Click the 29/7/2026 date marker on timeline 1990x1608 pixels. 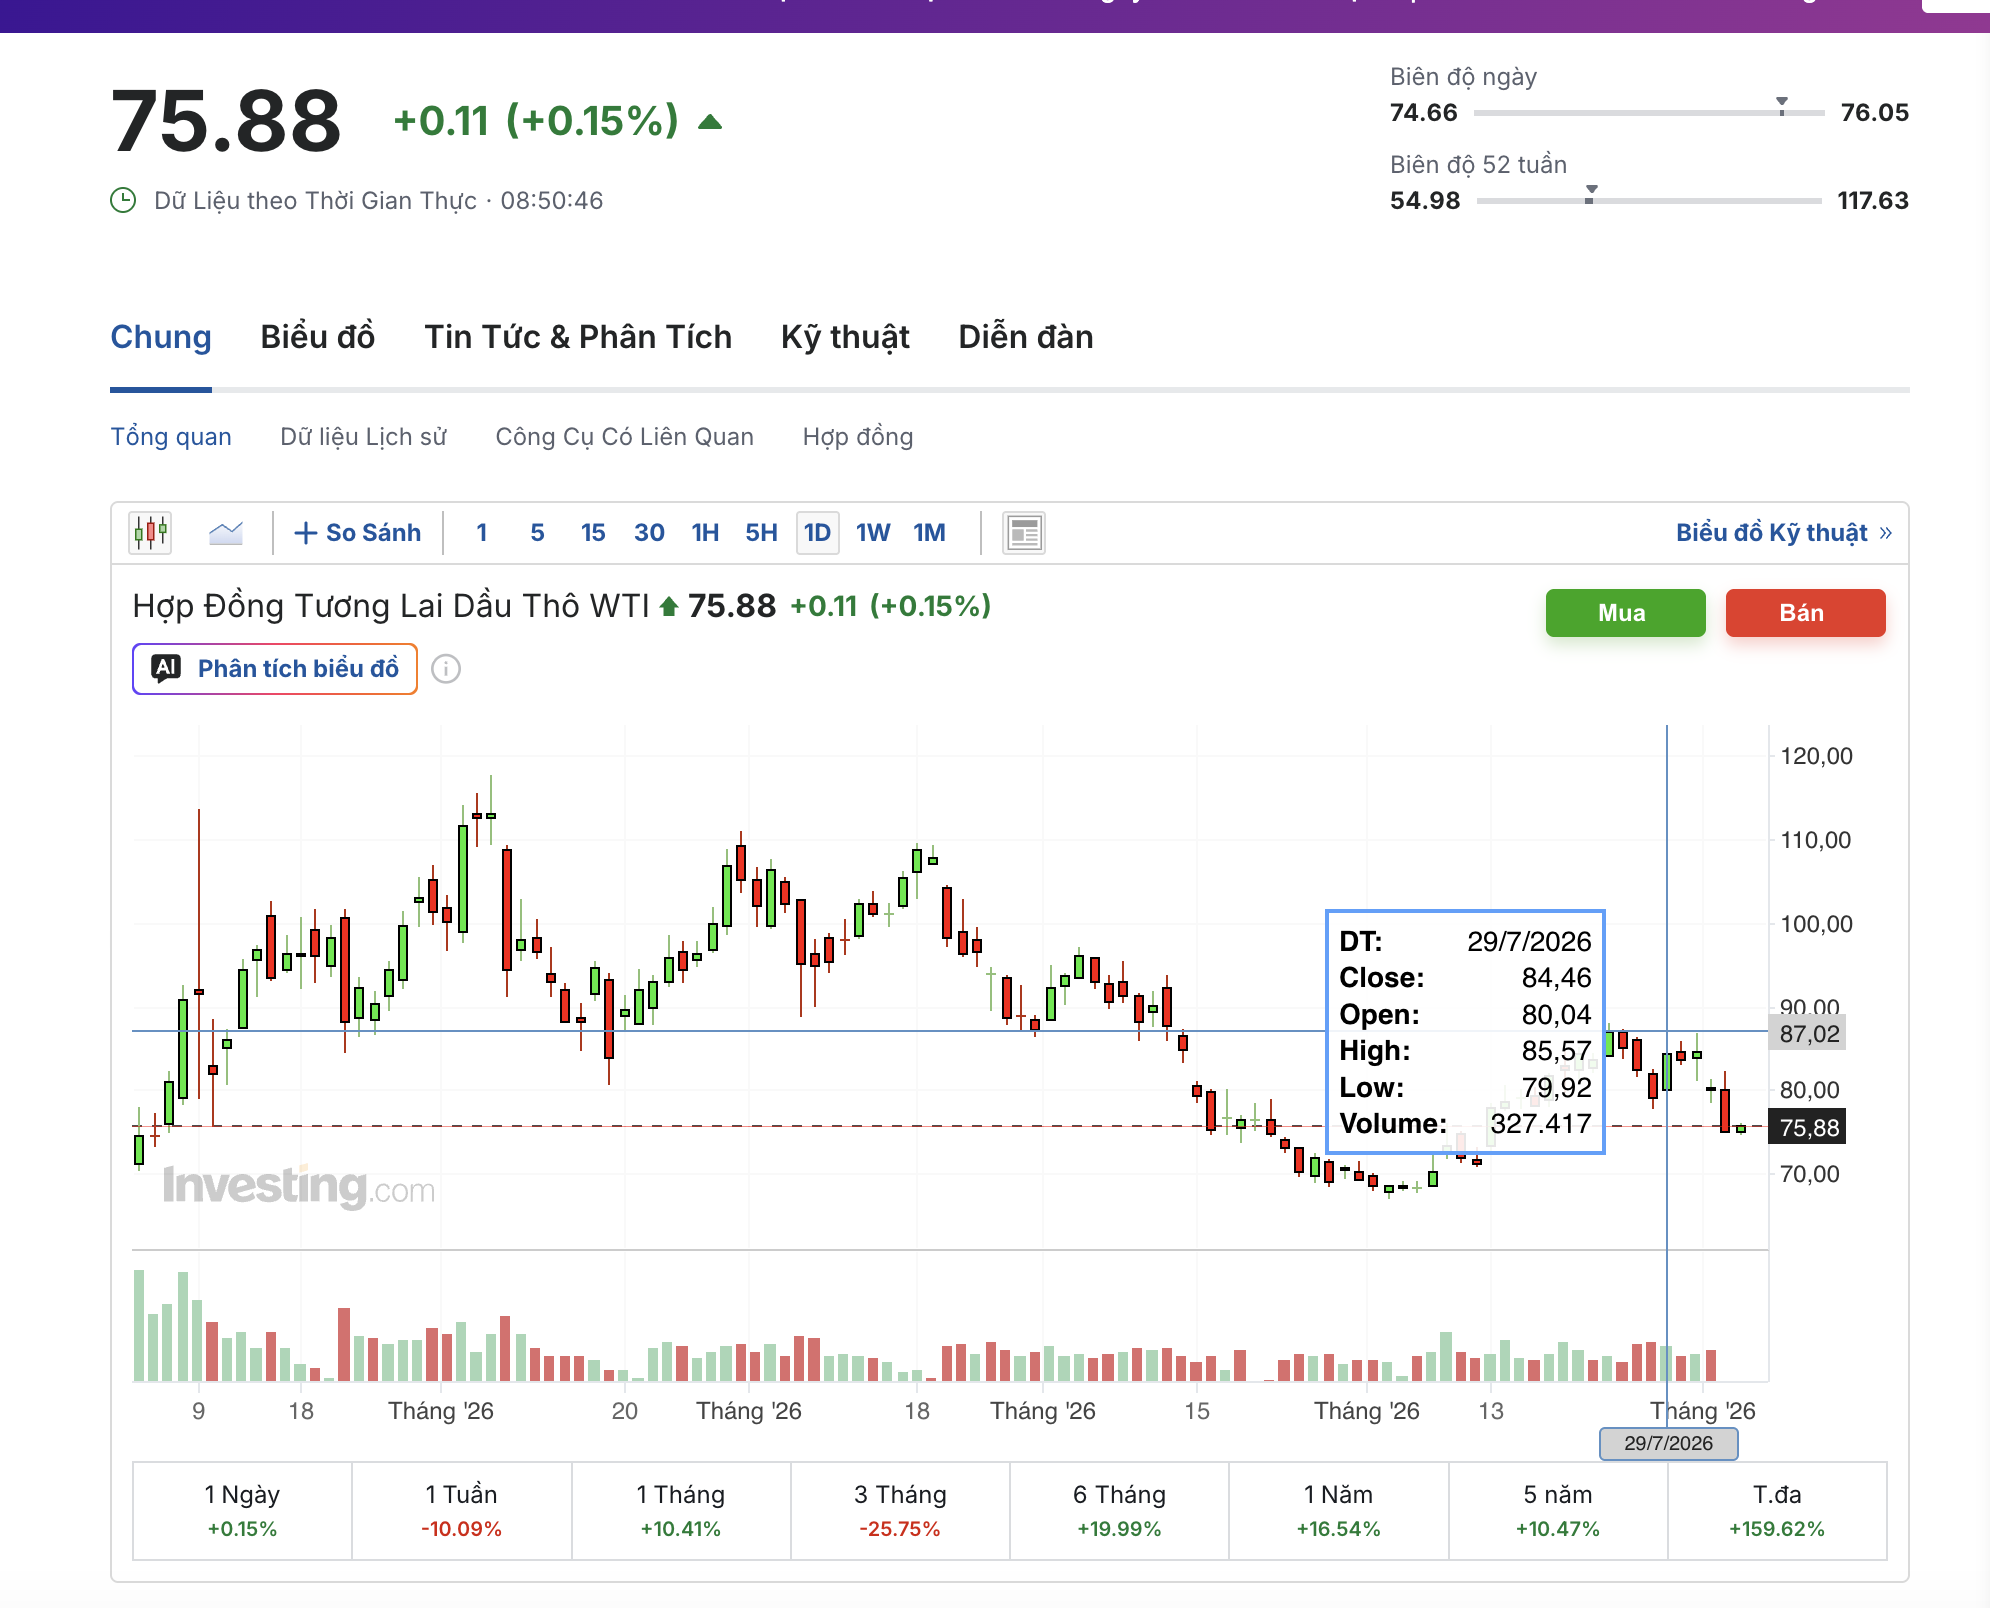tap(1668, 1443)
